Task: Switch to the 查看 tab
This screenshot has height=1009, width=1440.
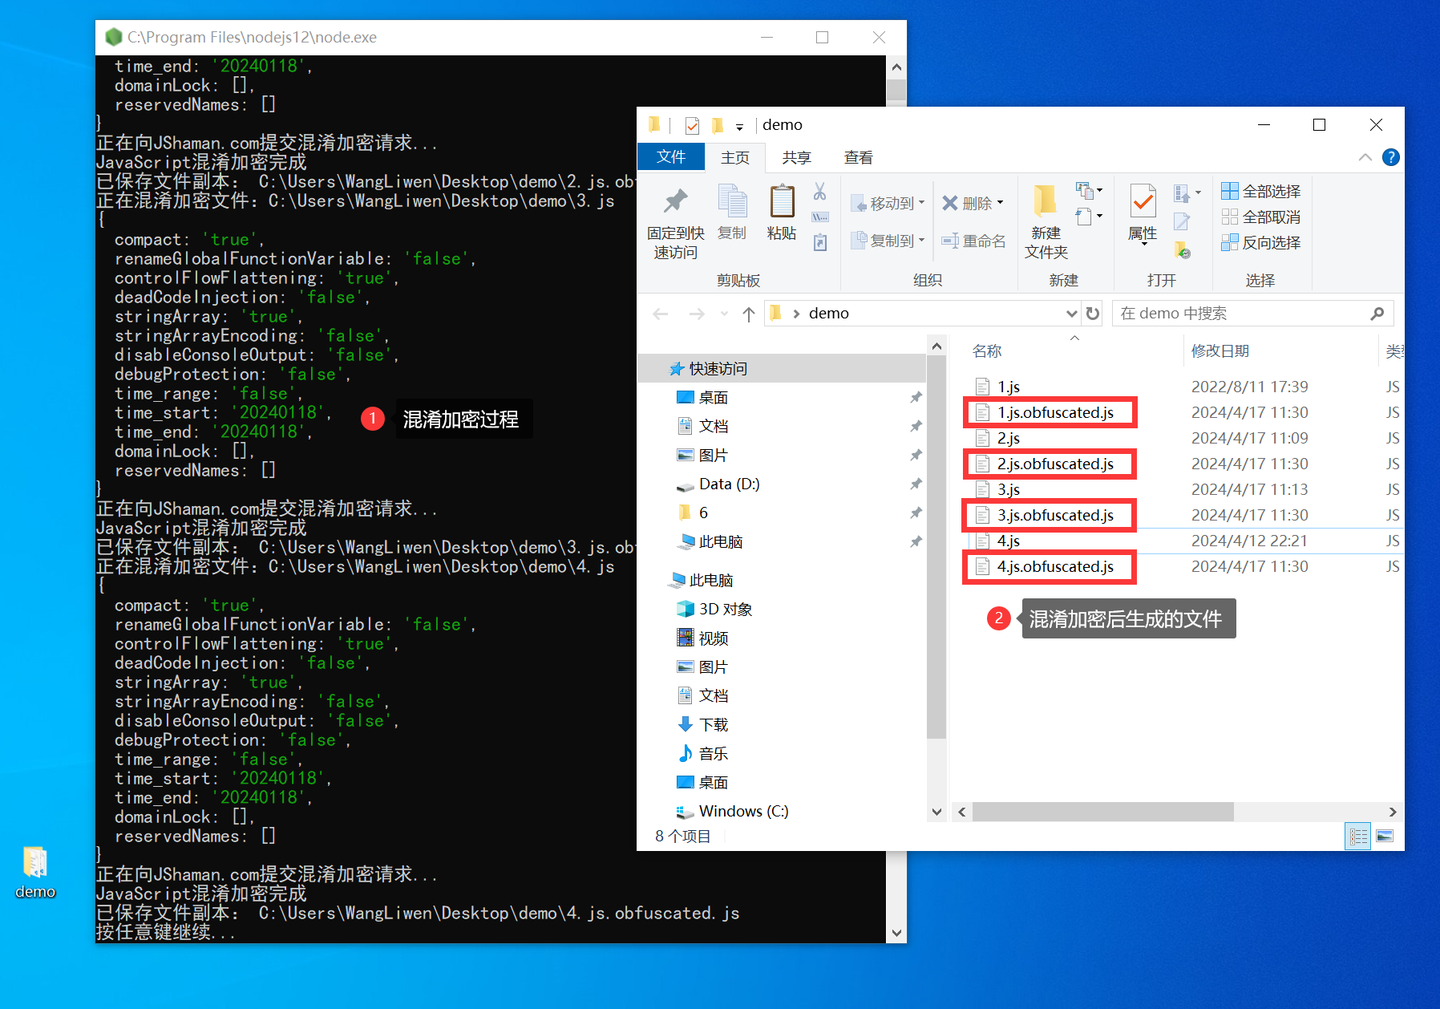Action: tap(859, 158)
